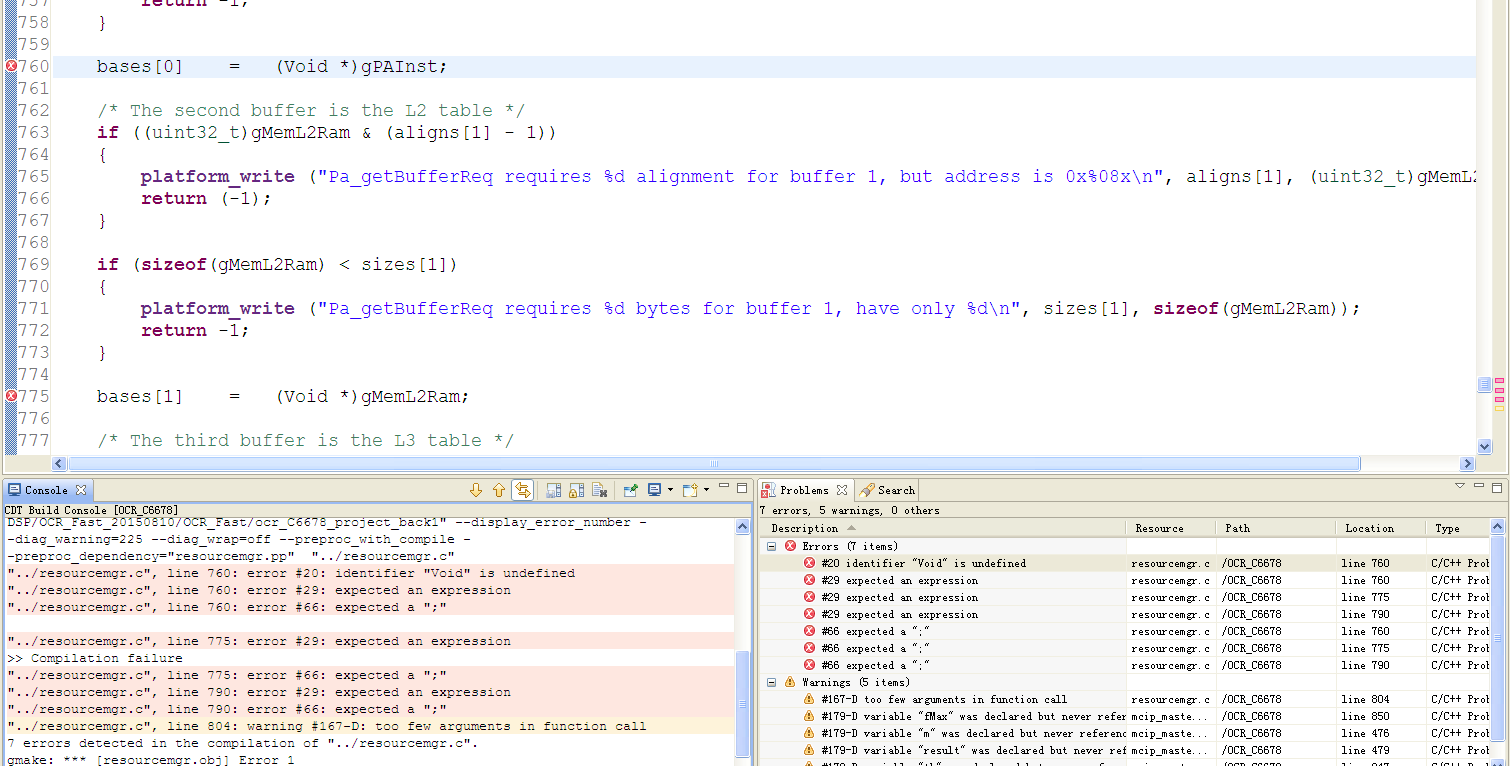The image size is (1510, 766).
Task: Click warning icon for '#167-D' row
Action: point(809,699)
